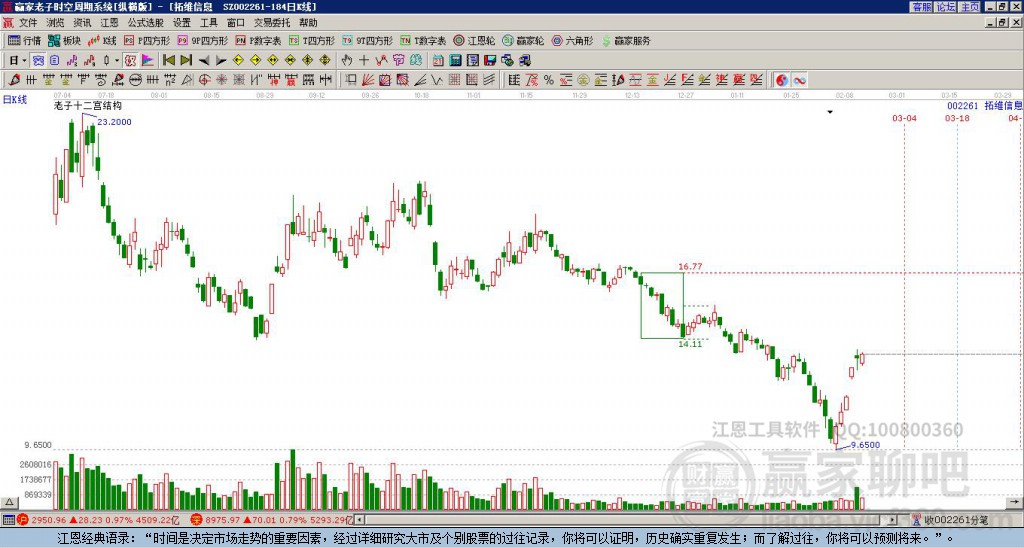Click the 23.2000 high price label
The width and height of the screenshot is (1024, 548).
coord(114,122)
